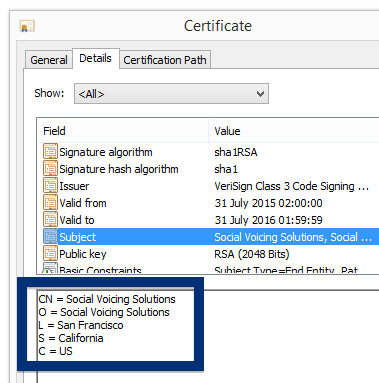Click the Field column header
The image size is (379, 383).
coord(123,131)
